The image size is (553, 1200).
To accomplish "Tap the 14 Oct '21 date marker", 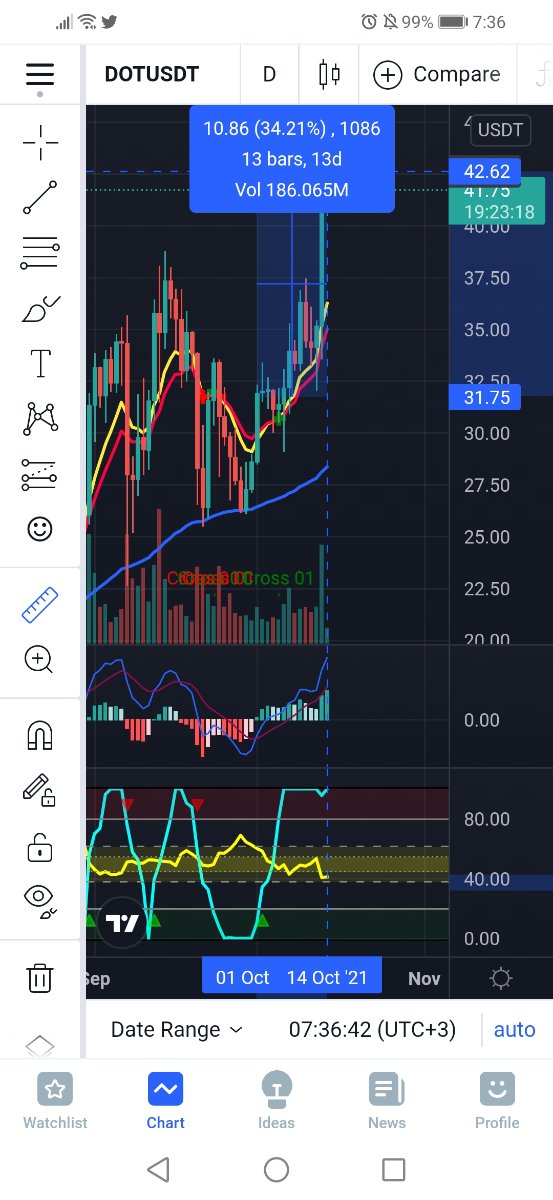I will click(327, 977).
